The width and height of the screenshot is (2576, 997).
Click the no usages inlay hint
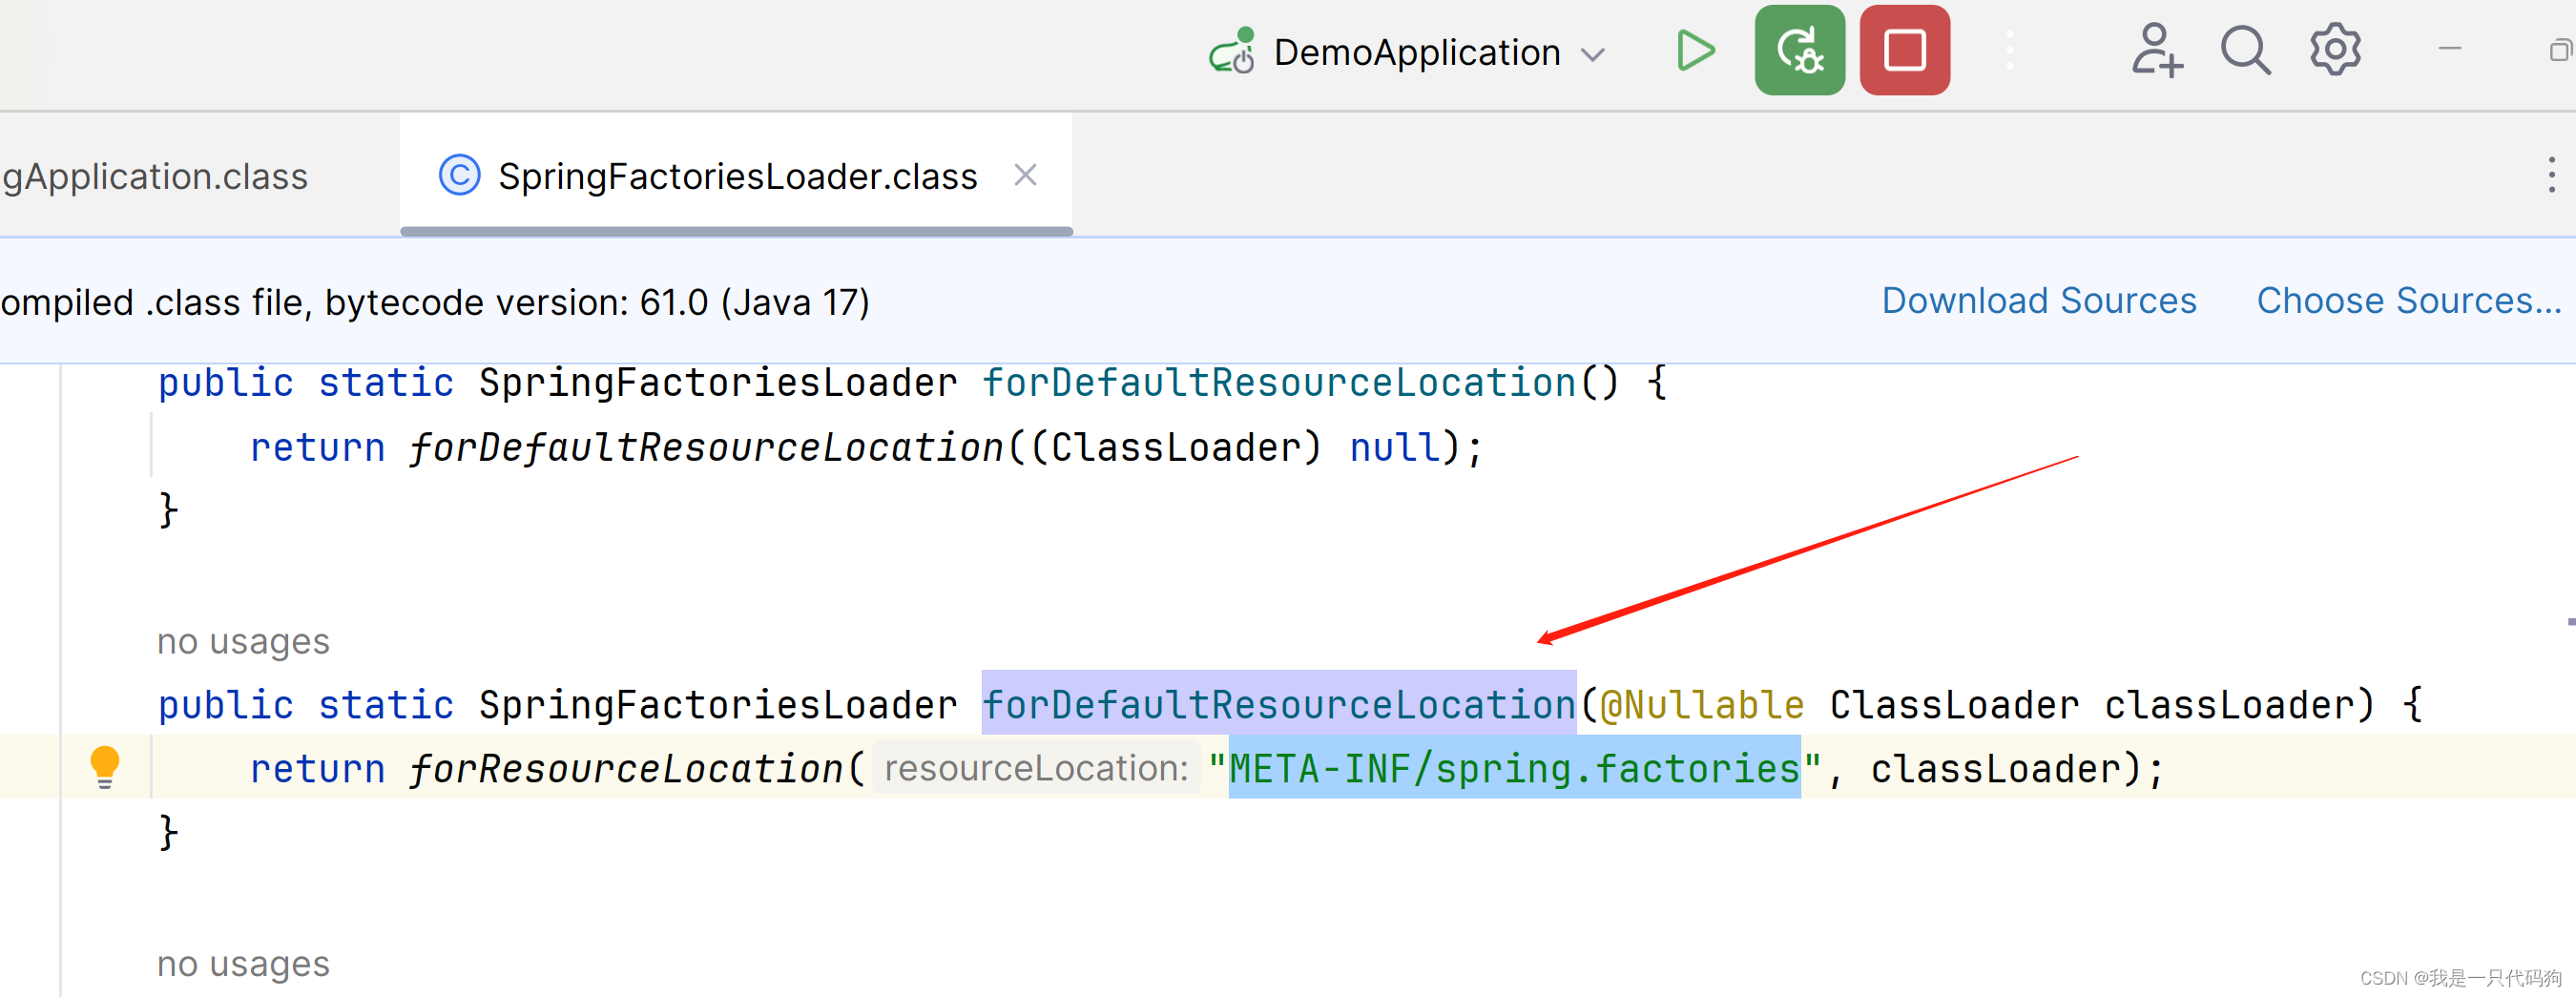pyautogui.click(x=242, y=641)
